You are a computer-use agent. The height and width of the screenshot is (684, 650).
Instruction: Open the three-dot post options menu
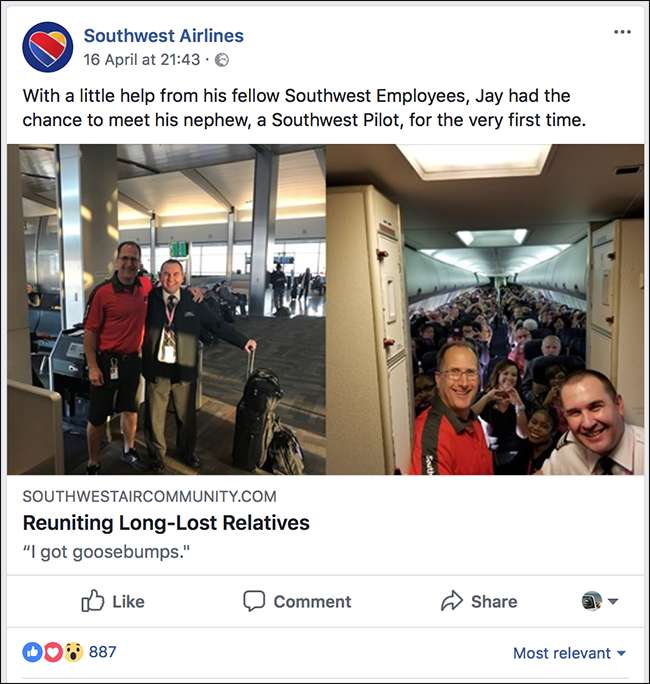click(x=622, y=32)
